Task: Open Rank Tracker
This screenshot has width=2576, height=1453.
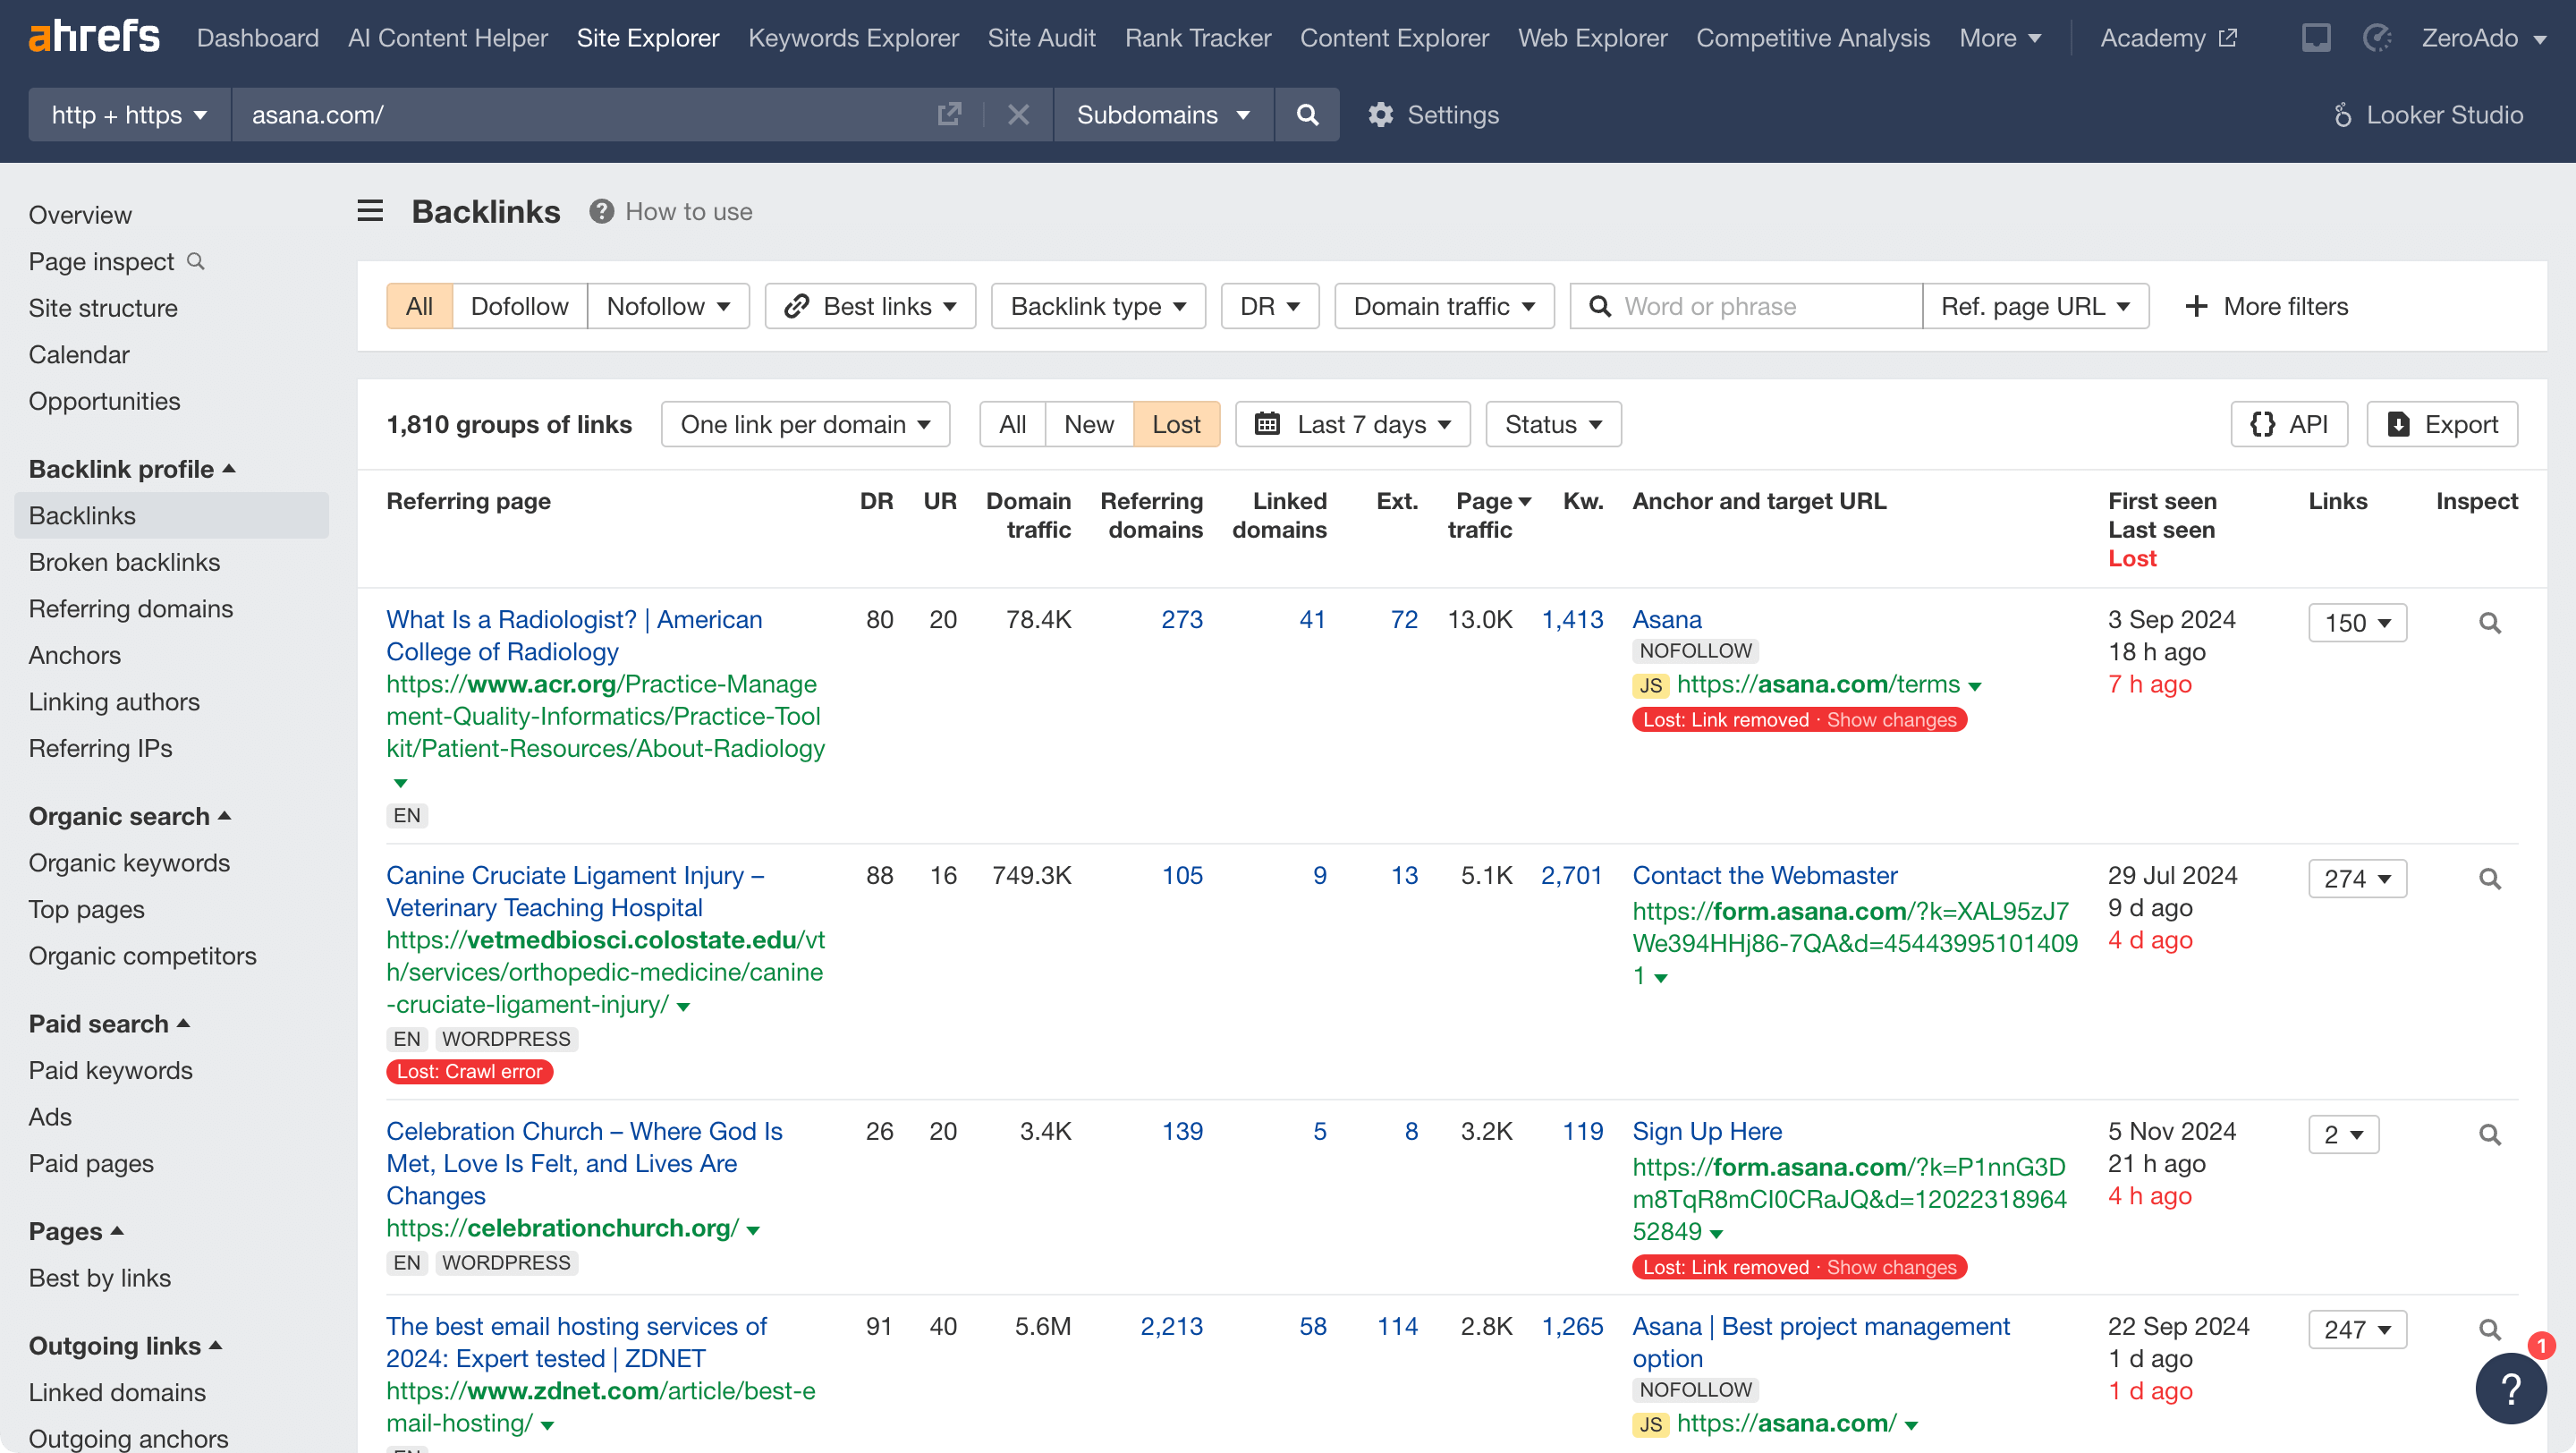Action: (1197, 38)
